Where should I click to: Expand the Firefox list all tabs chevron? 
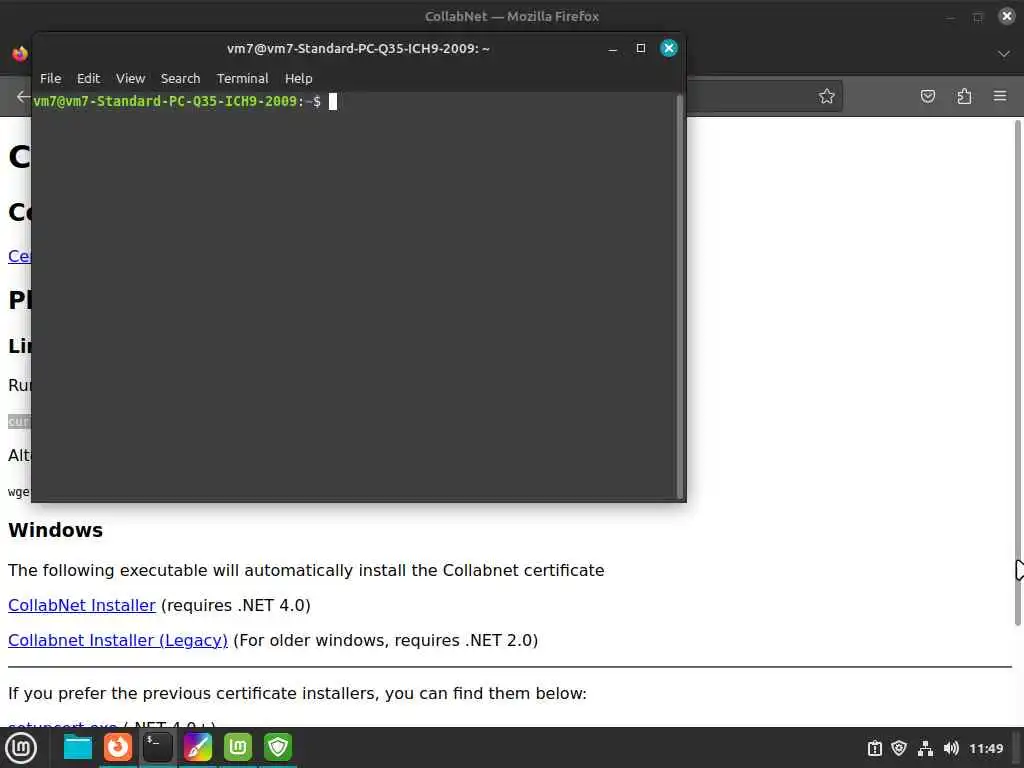(x=1004, y=54)
